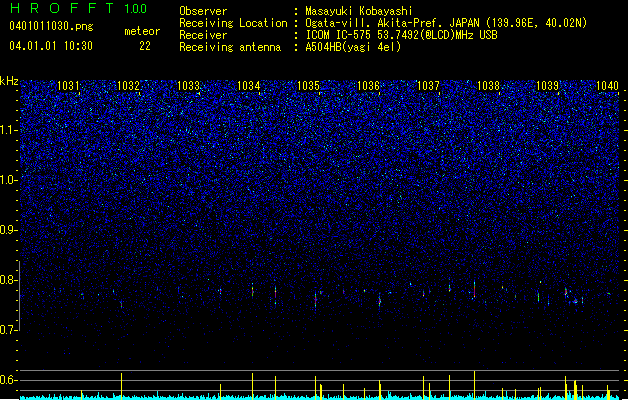Screen dimensions: 629x400
Task: Click the 'Receiver' field label
Action: click(x=203, y=35)
